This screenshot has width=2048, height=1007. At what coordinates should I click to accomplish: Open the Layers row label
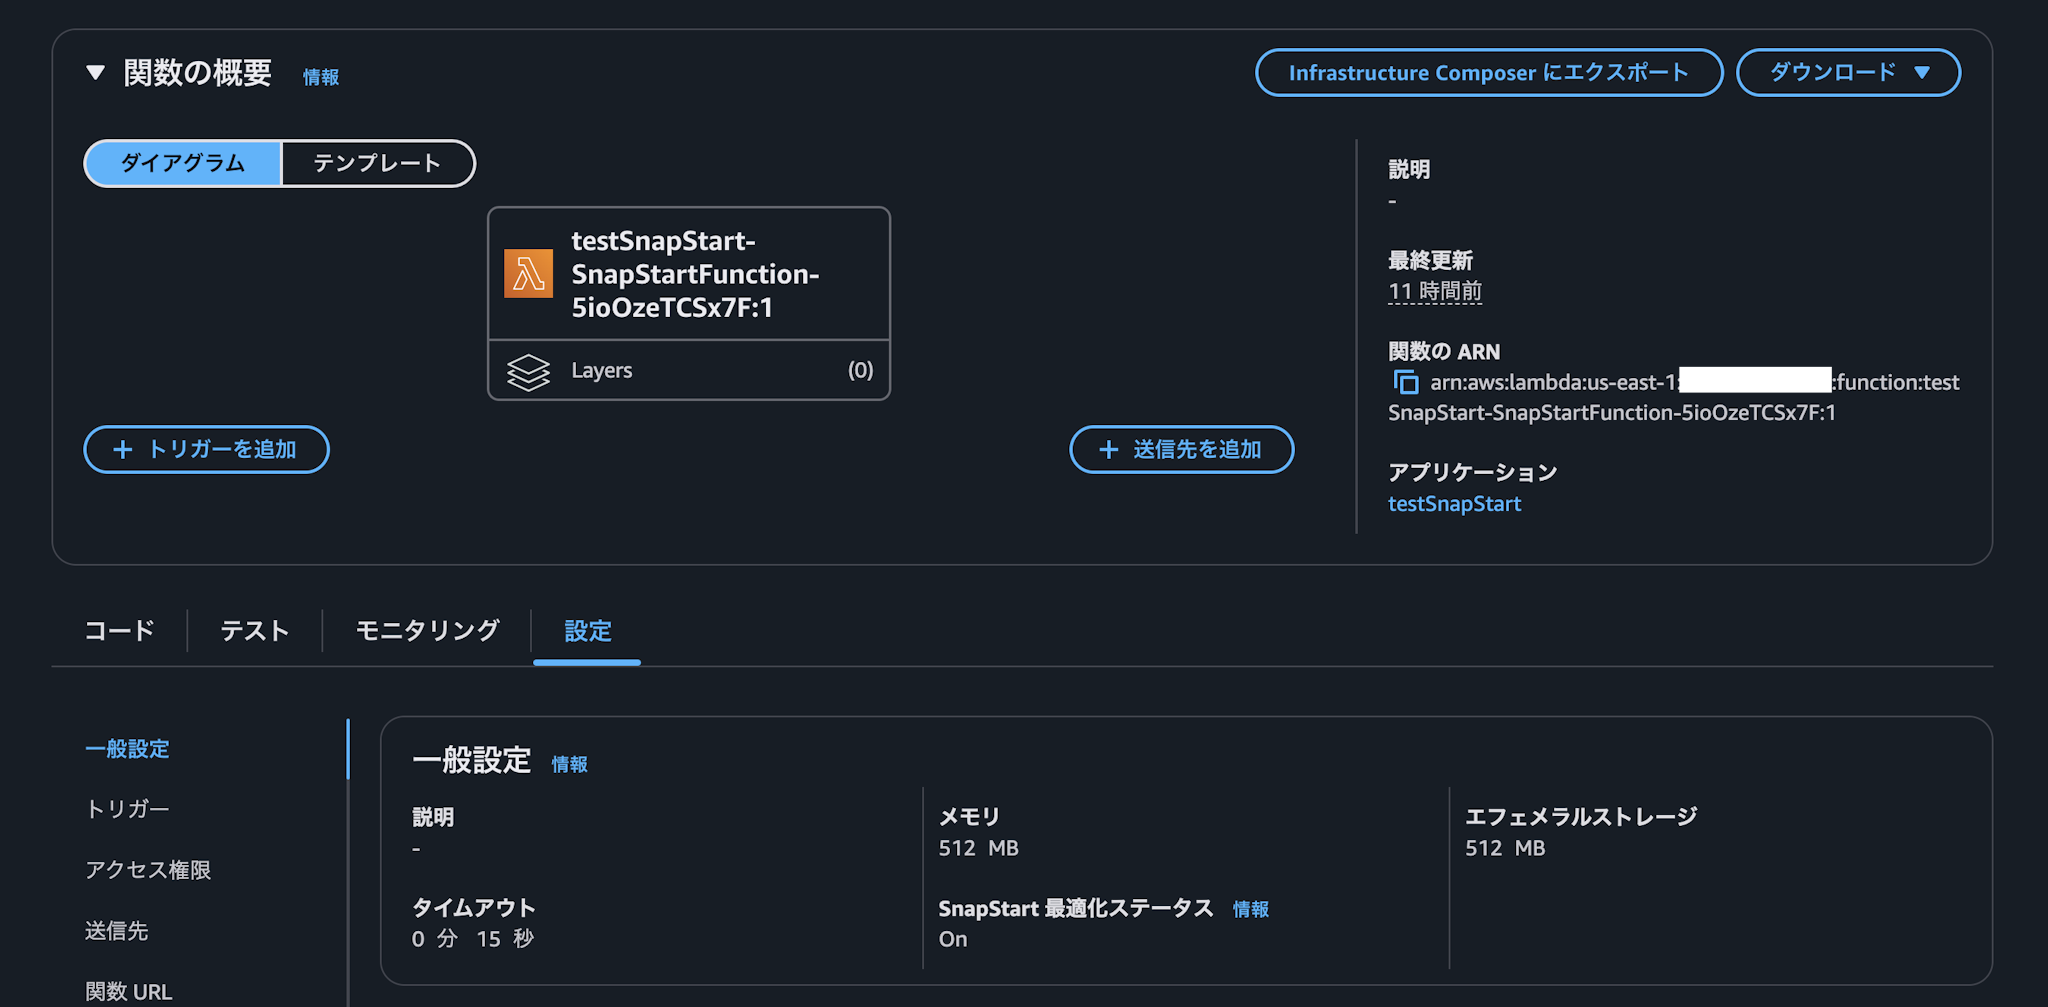point(602,370)
